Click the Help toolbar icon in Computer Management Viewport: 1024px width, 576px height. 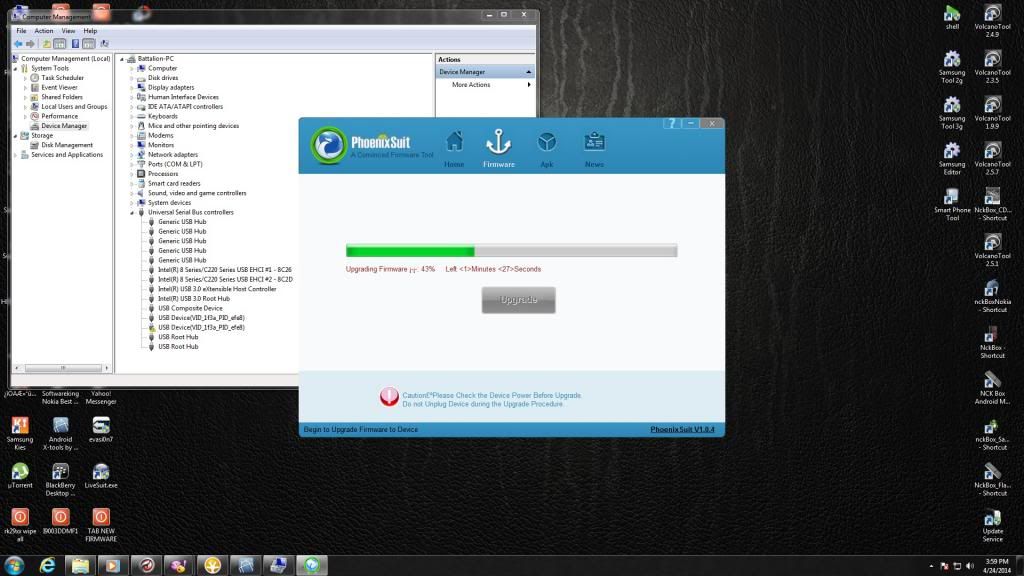click(x=75, y=44)
